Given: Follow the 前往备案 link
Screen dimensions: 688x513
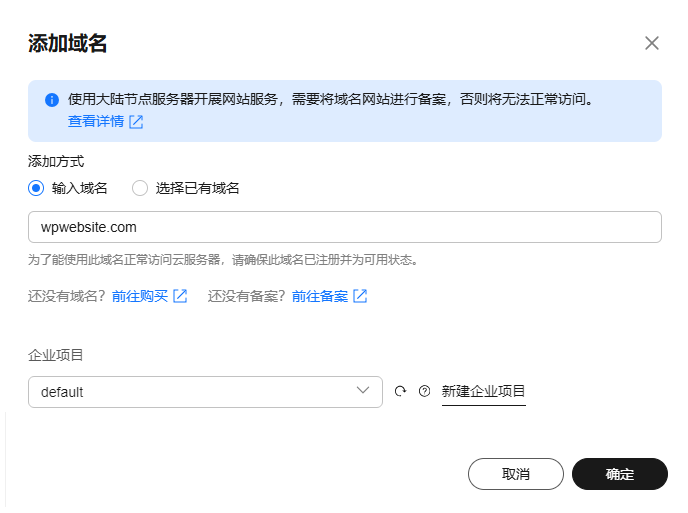Looking at the screenshot, I should tap(320, 296).
